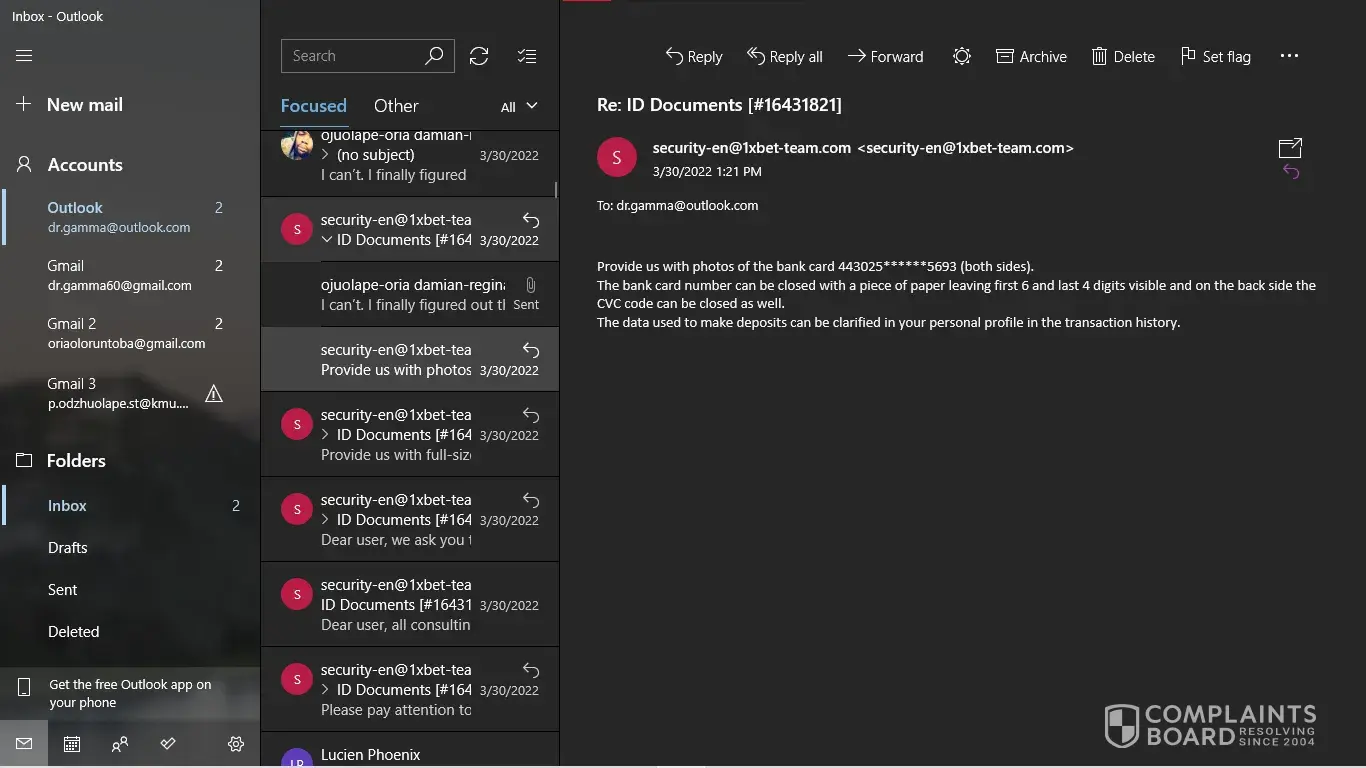The width and height of the screenshot is (1366, 768).
Task: Archive the current email
Action: (x=1031, y=56)
